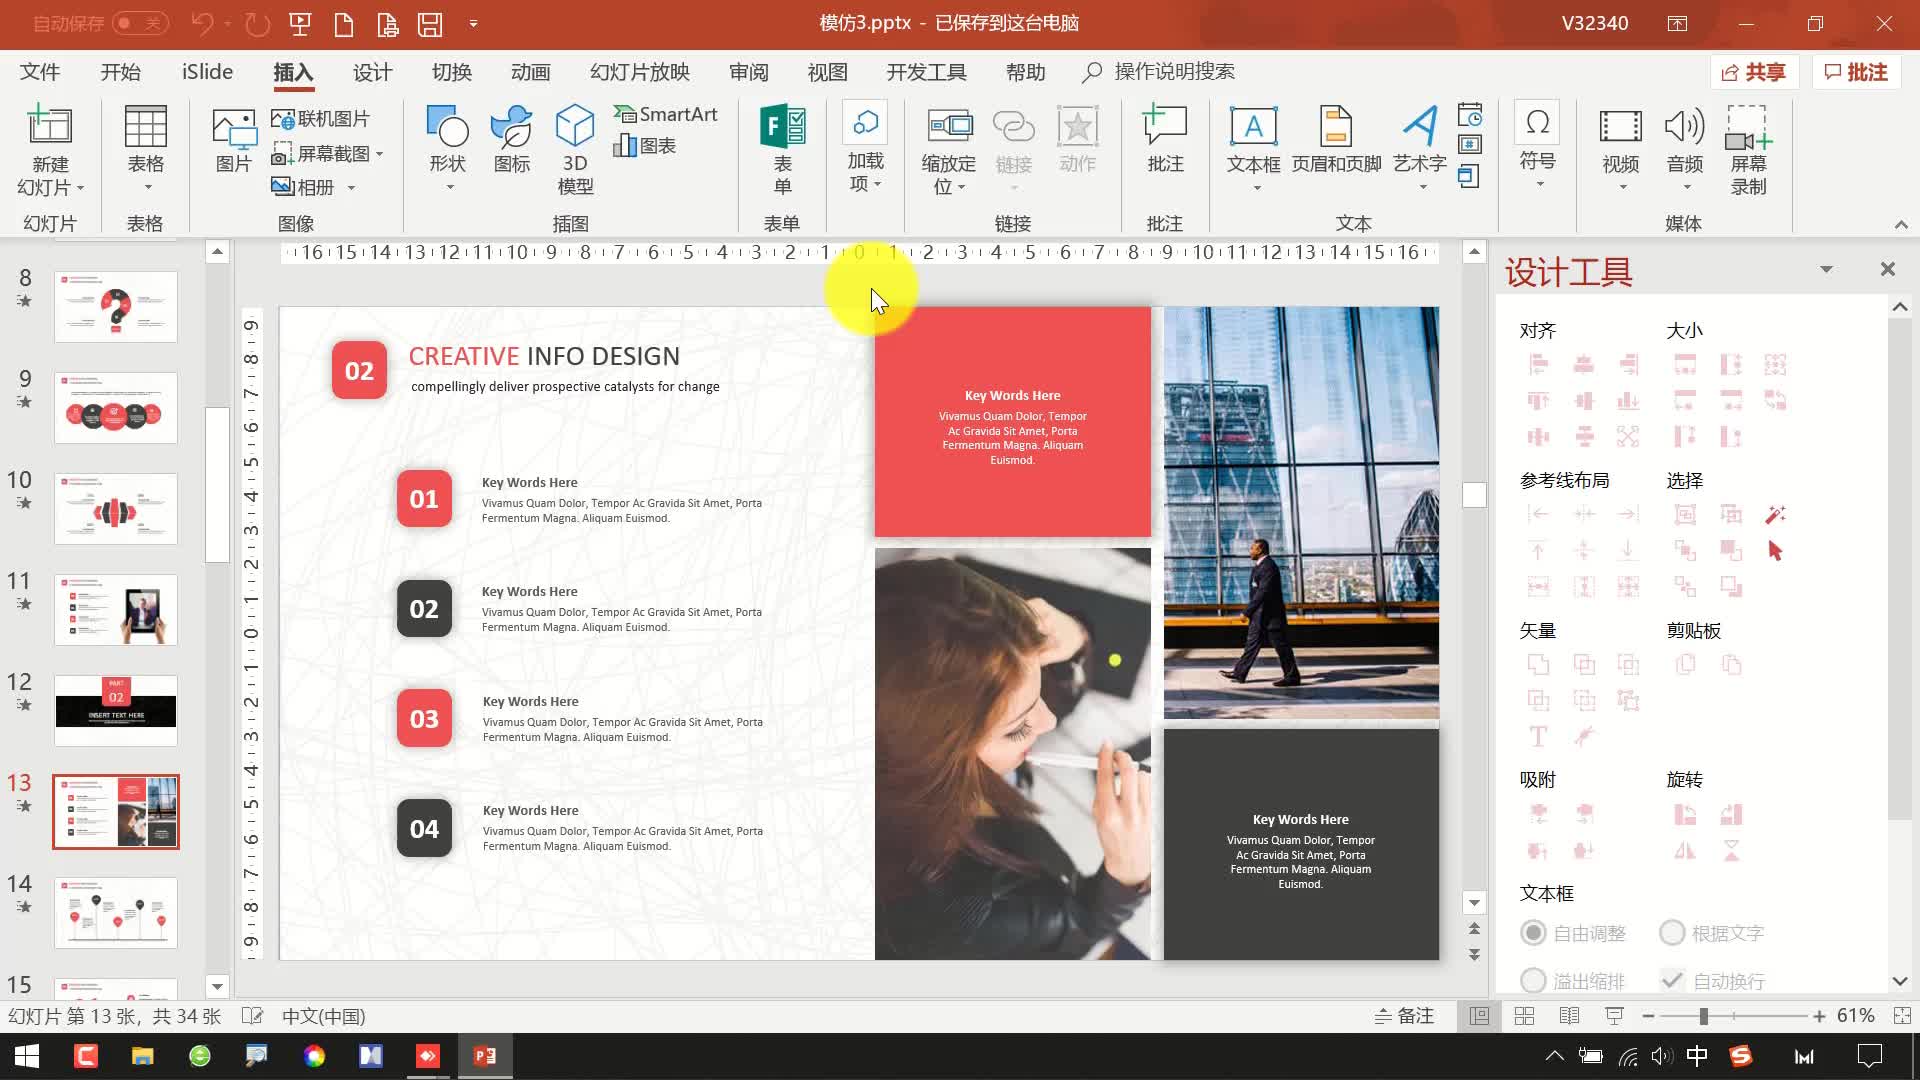Click the save icon in quick access toolbar
The width and height of the screenshot is (1920, 1080).
tap(430, 24)
